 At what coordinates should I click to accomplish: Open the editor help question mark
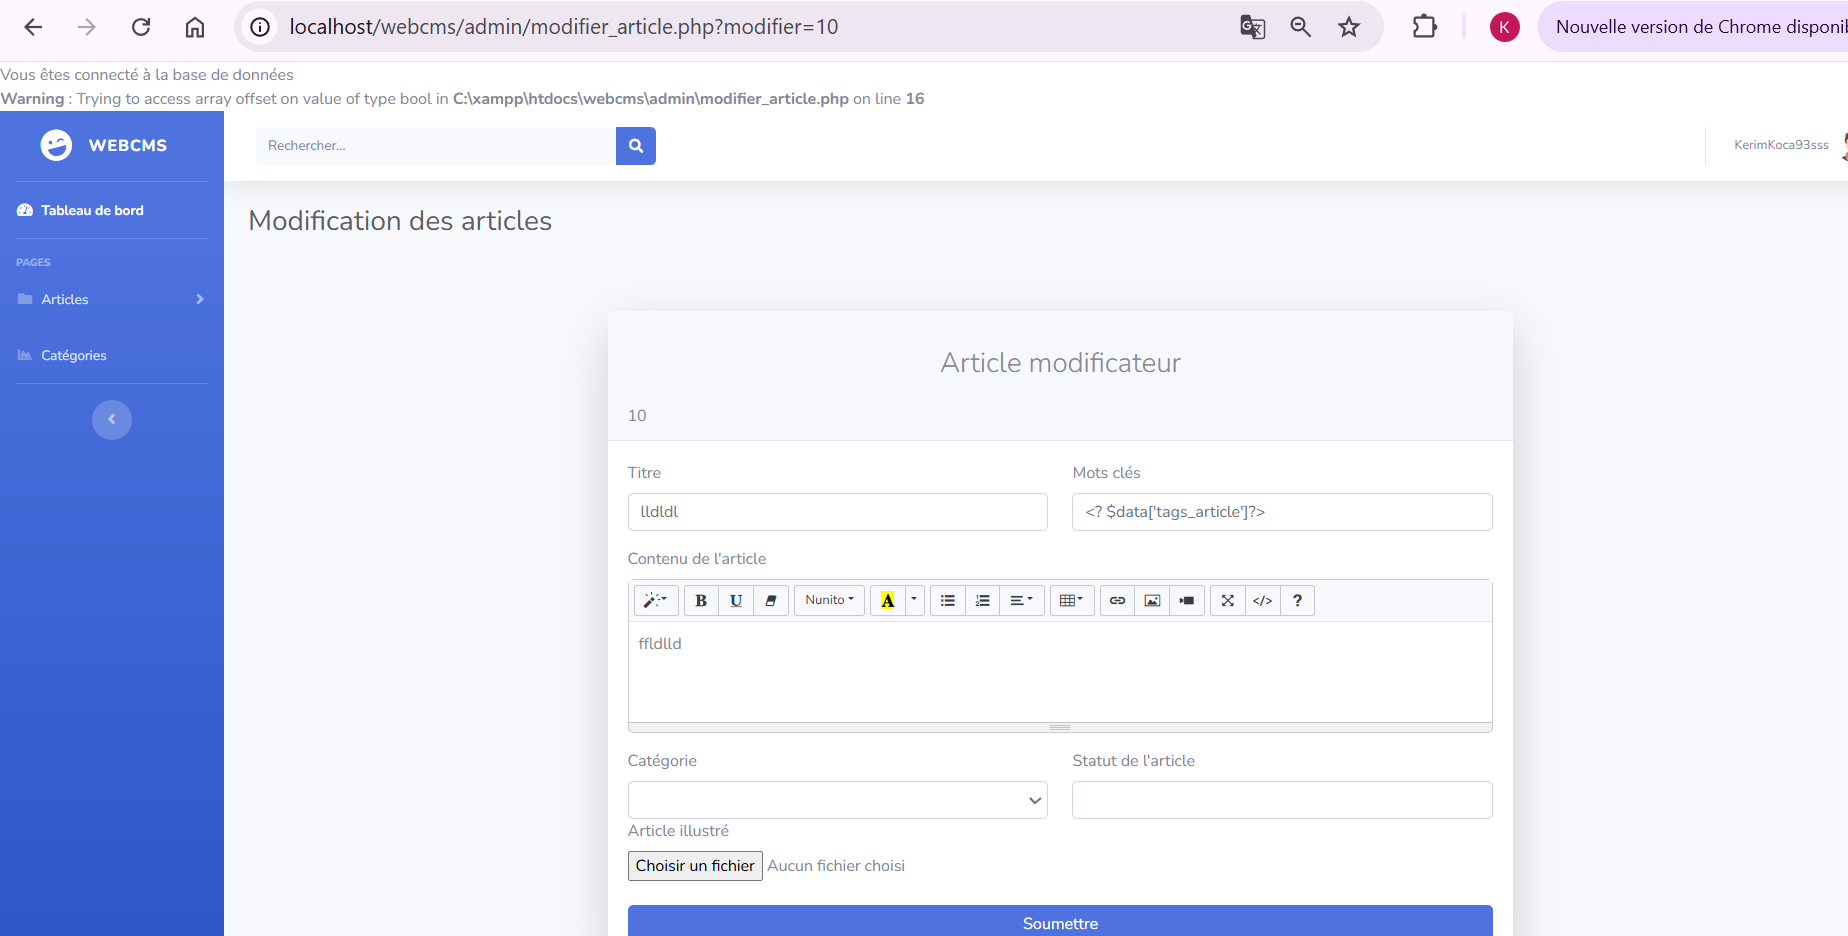pyautogui.click(x=1297, y=601)
